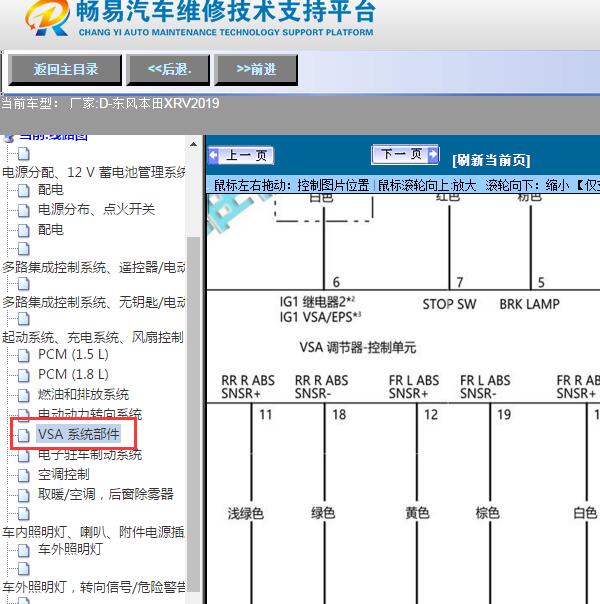
Task: Open the VSA 系统部件 tree item
Action: pyautogui.click(x=79, y=434)
